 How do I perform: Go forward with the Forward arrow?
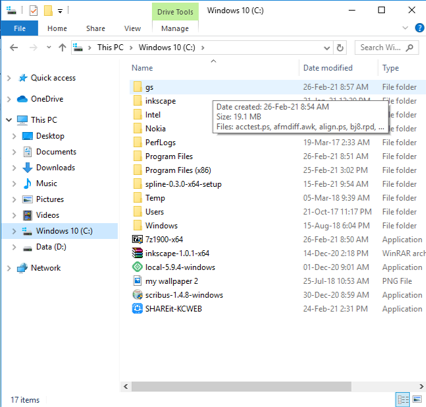point(33,48)
